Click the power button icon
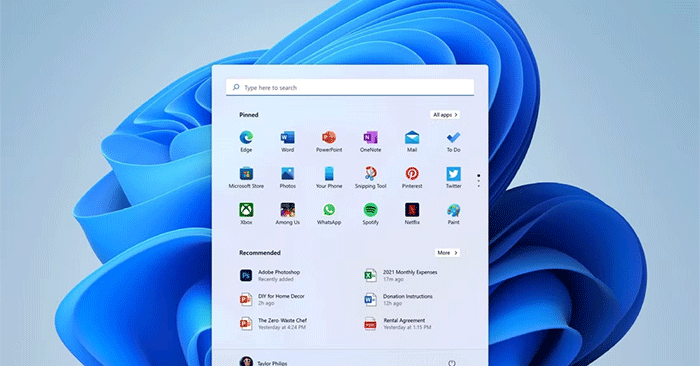This screenshot has height=366, width=700. click(451, 363)
